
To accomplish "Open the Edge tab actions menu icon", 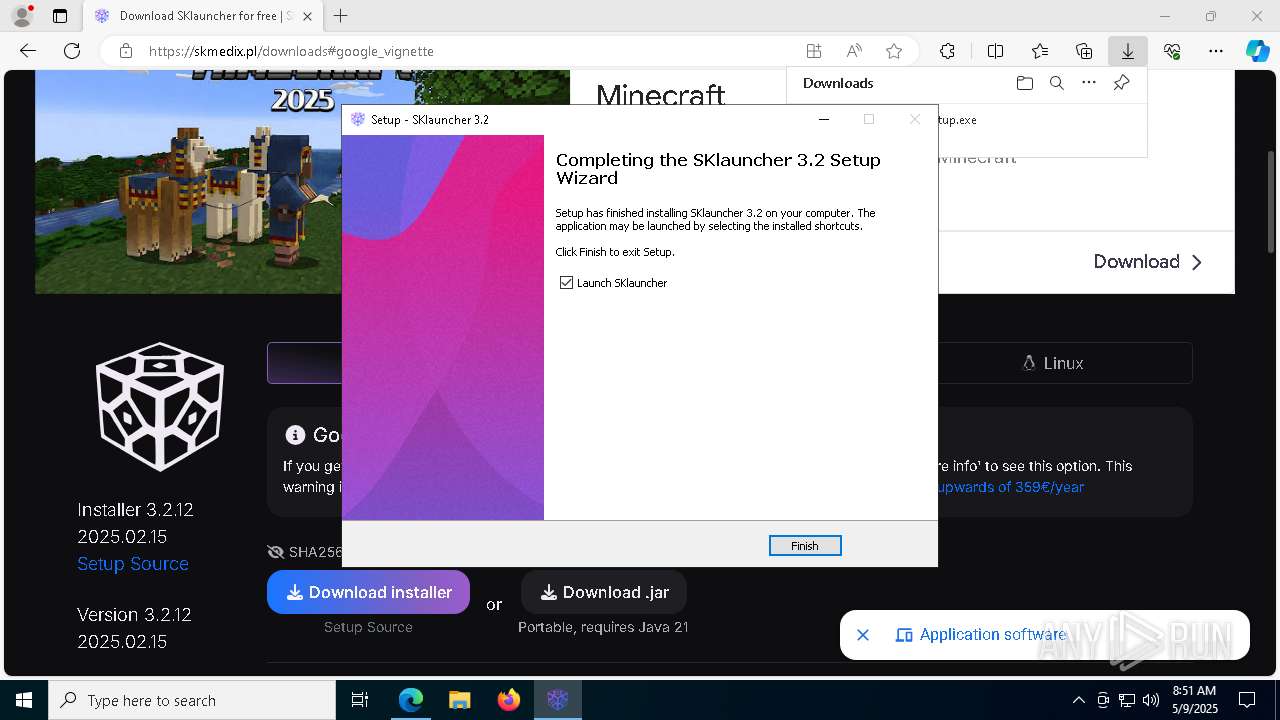I will coord(60,16).
